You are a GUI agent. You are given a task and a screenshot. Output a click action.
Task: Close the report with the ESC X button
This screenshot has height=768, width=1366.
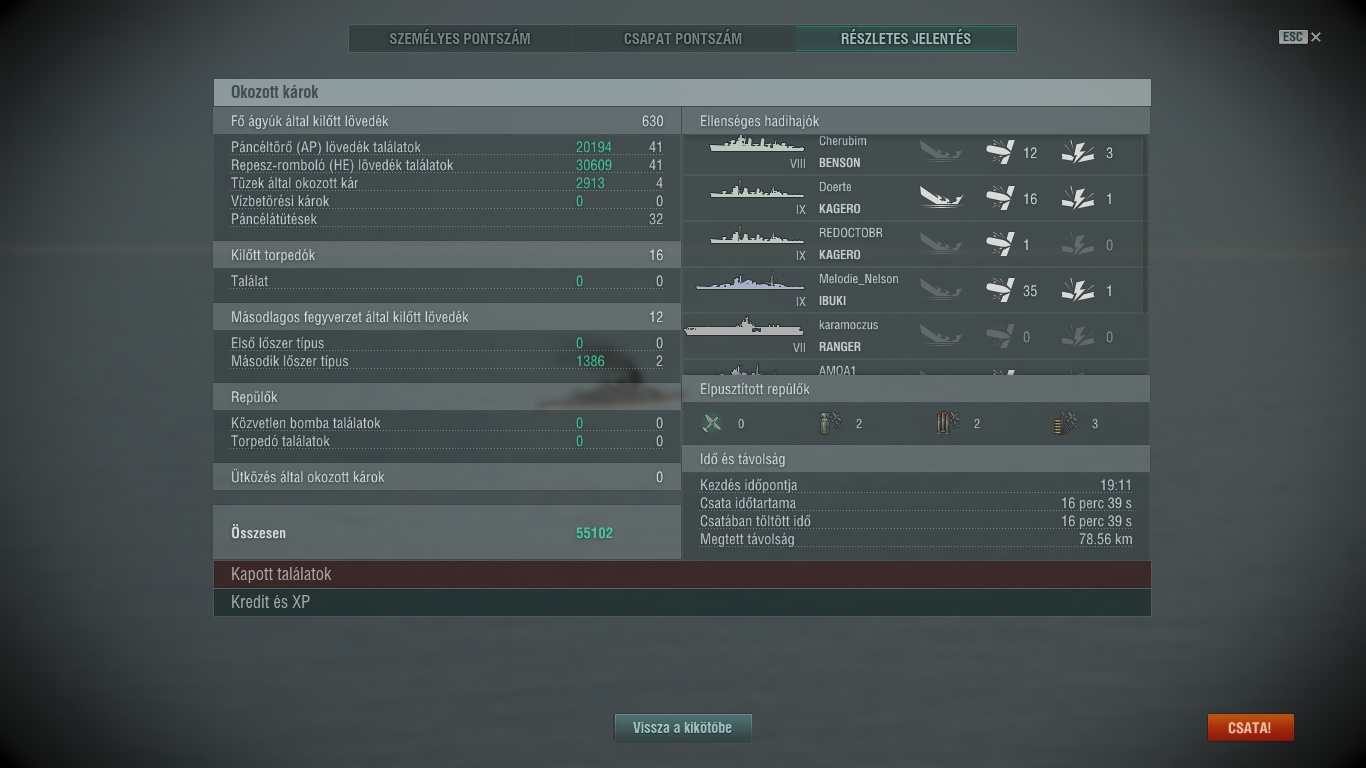tap(1300, 37)
